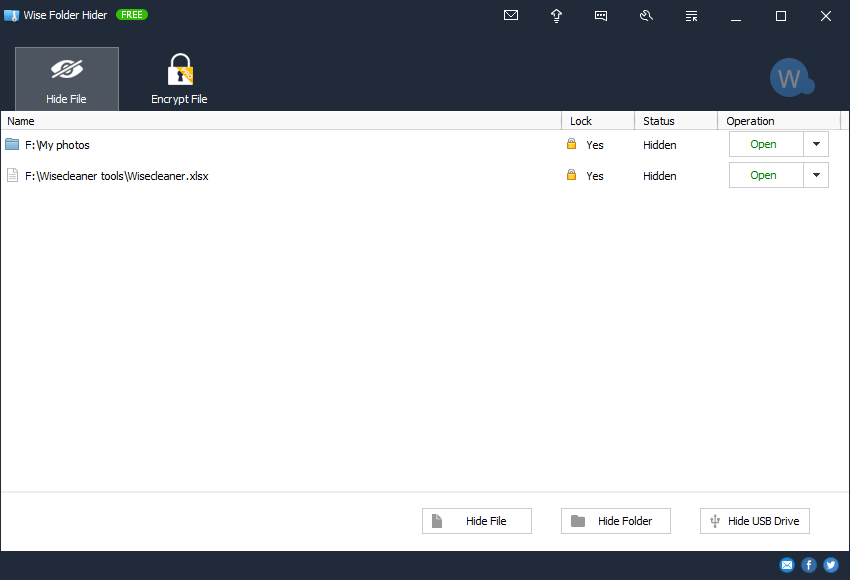Open the feedback chat icon in title bar
The width and height of the screenshot is (850, 580).
601,16
